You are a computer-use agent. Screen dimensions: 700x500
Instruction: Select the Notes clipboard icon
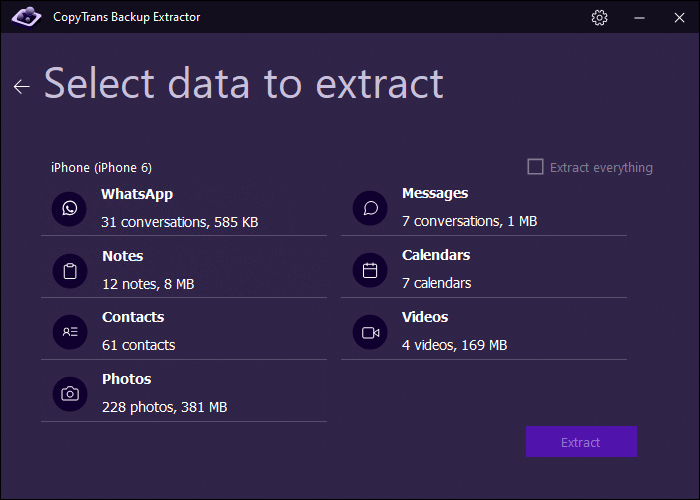70,271
